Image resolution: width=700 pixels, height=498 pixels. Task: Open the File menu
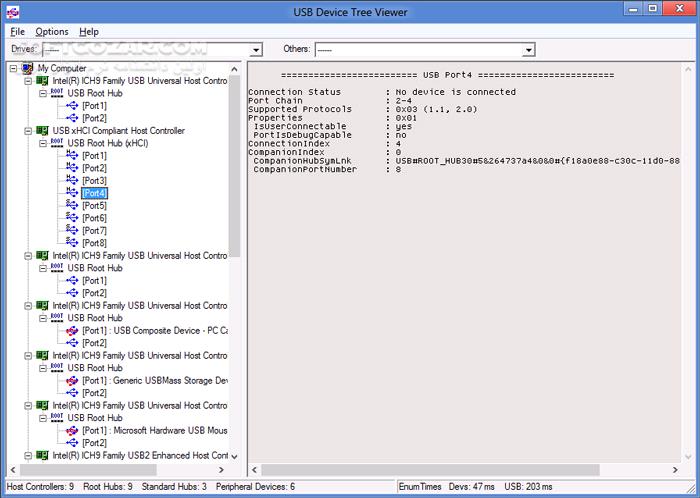(17, 32)
